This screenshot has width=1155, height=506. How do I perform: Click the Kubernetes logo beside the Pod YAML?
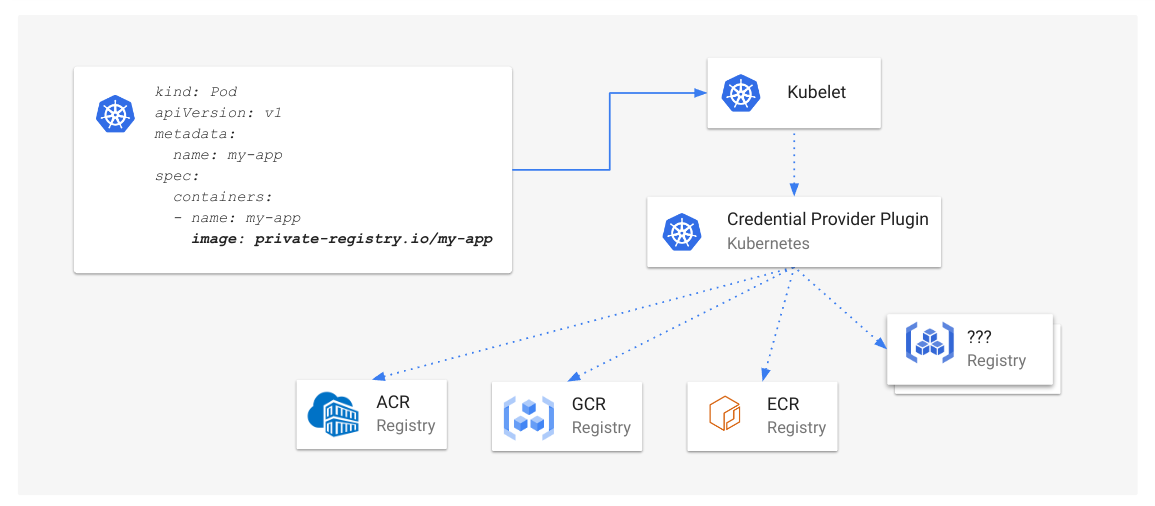115,113
